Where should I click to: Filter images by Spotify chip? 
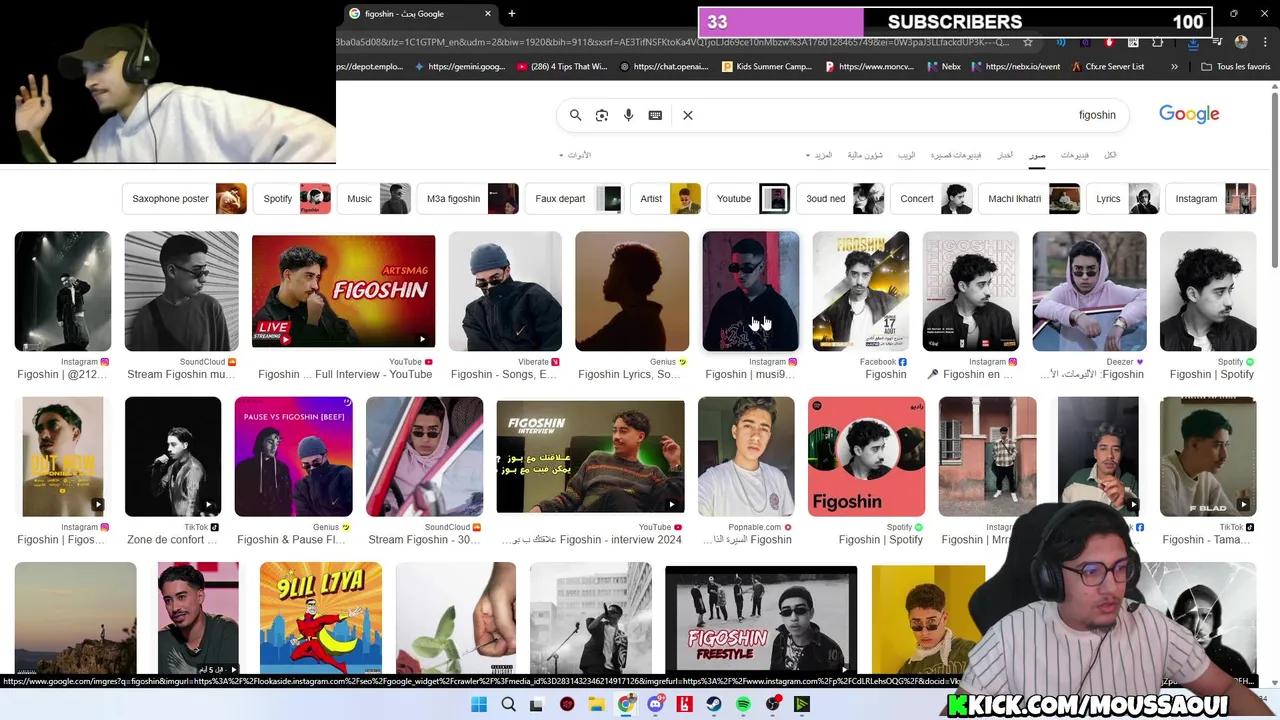click(292, 198)
